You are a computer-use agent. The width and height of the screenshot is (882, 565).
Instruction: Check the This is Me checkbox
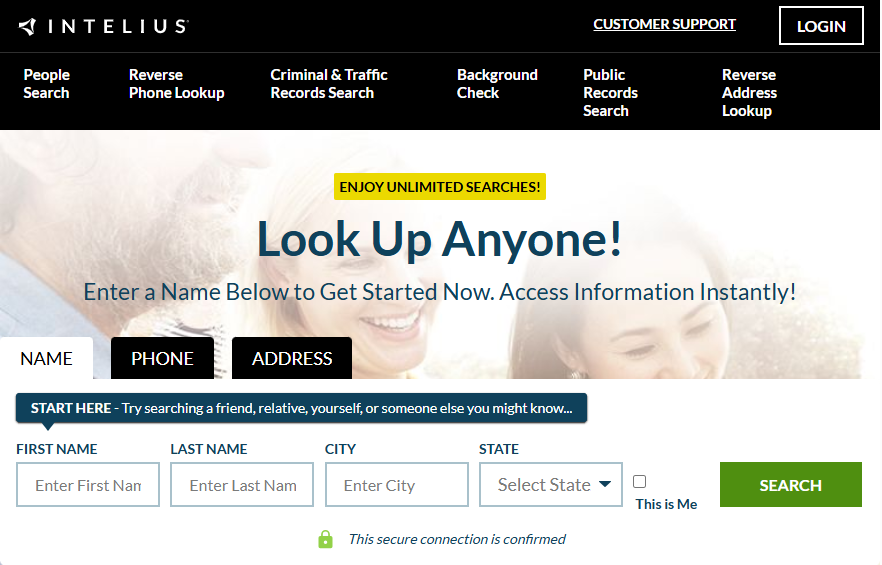pos(640,482)
